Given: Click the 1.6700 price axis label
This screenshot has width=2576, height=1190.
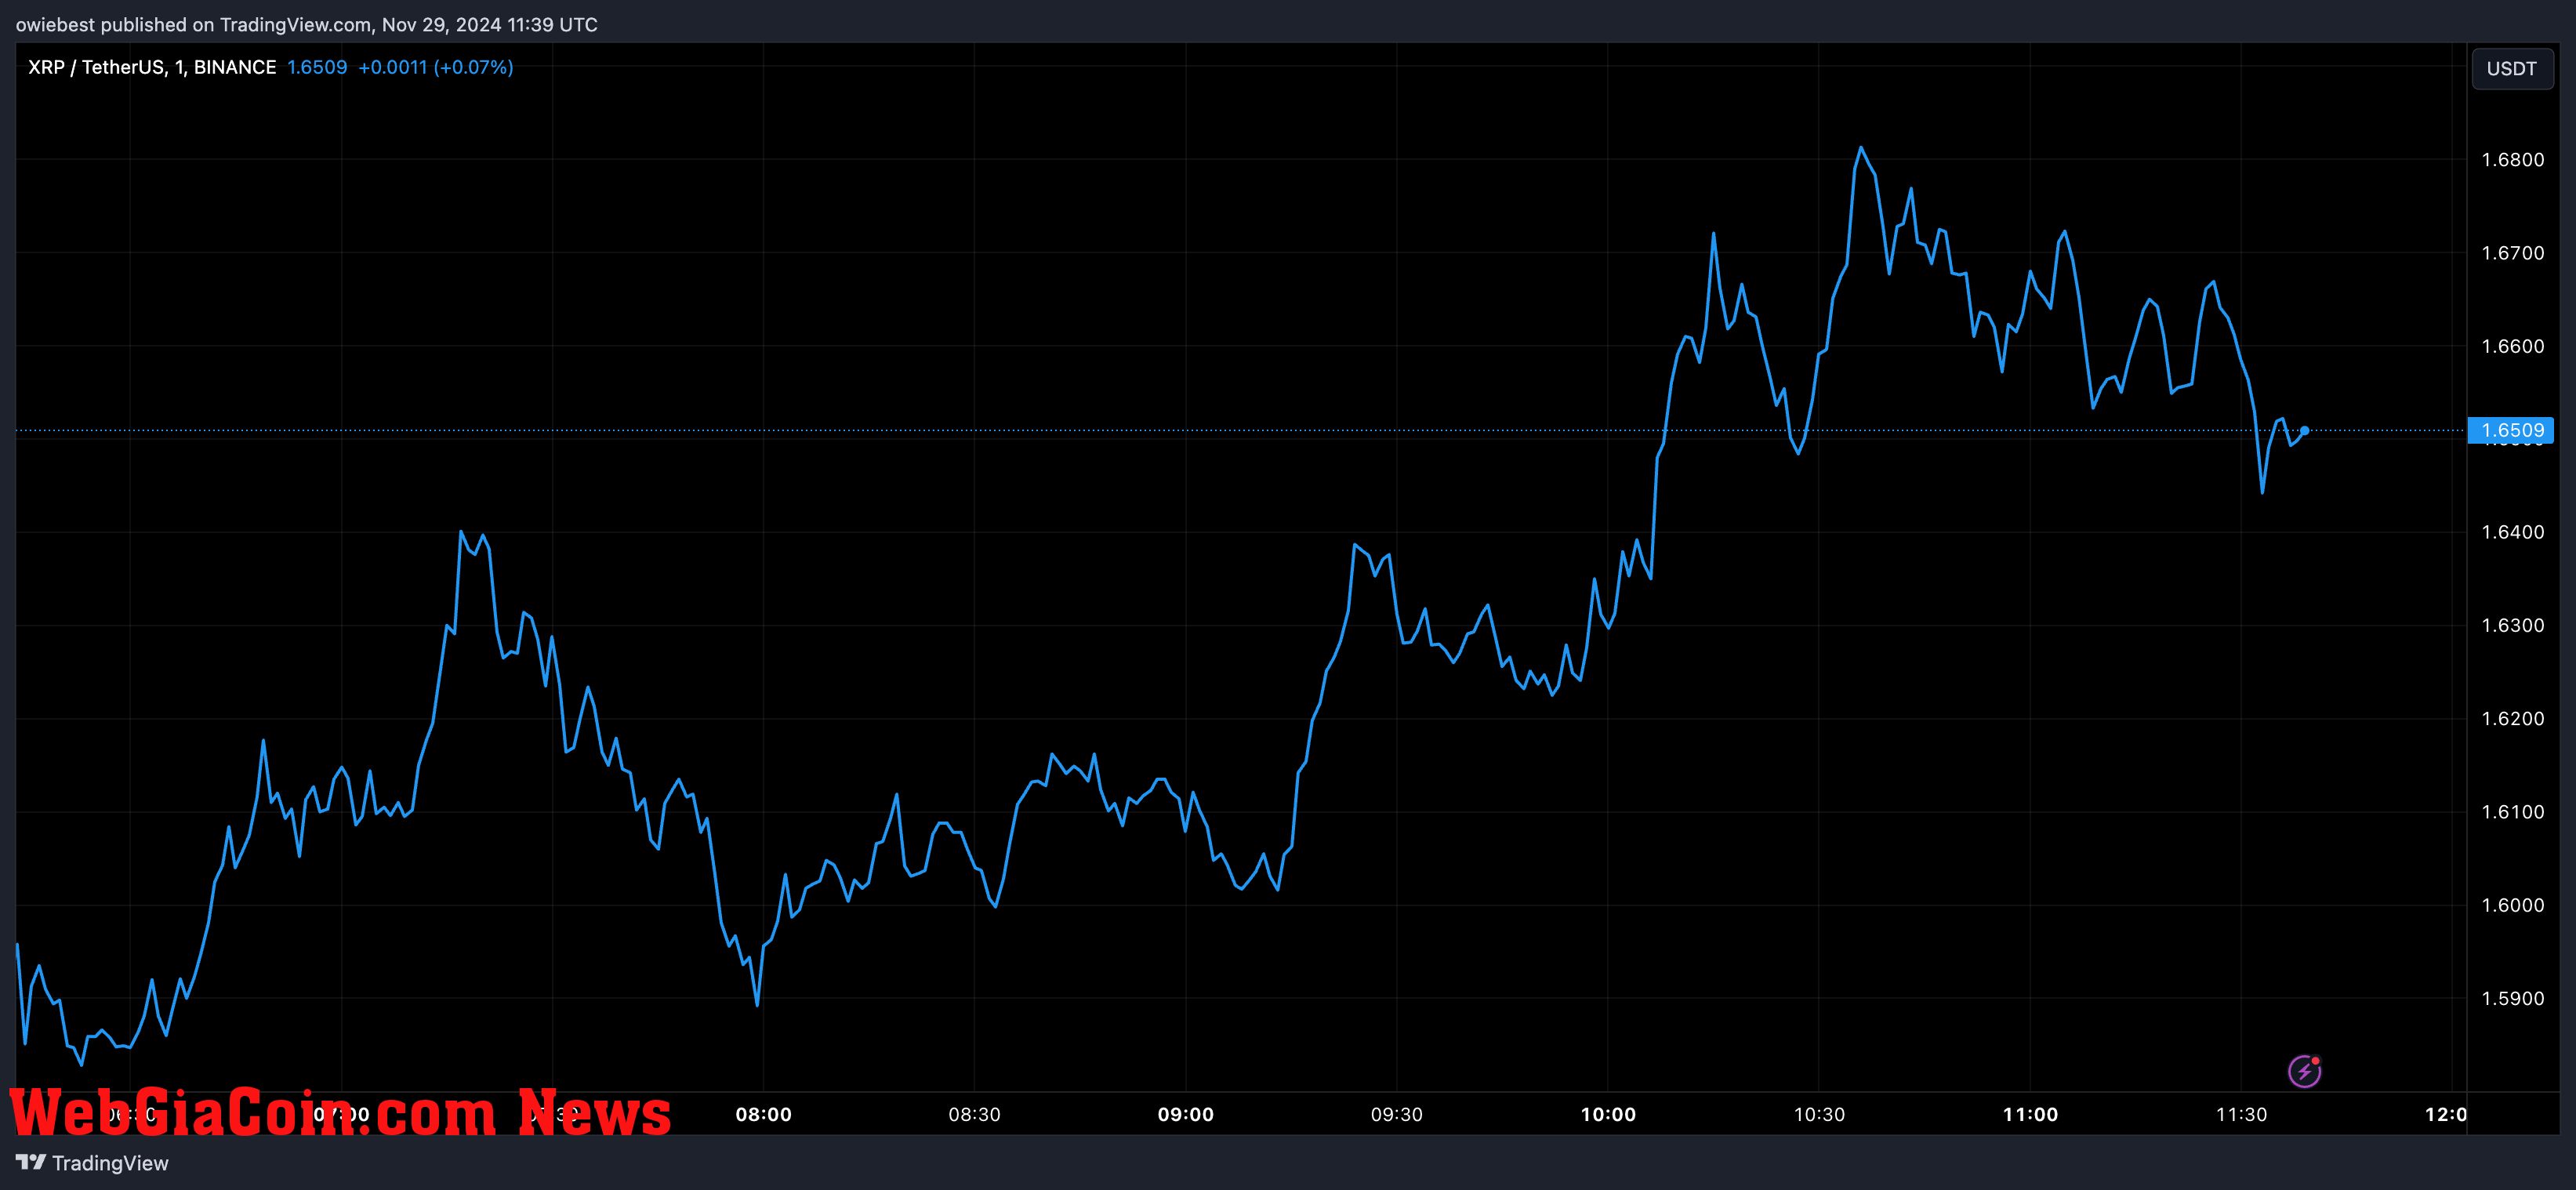Looking at the screenshot, I should pyautogui.click(x=2512, y=253).
